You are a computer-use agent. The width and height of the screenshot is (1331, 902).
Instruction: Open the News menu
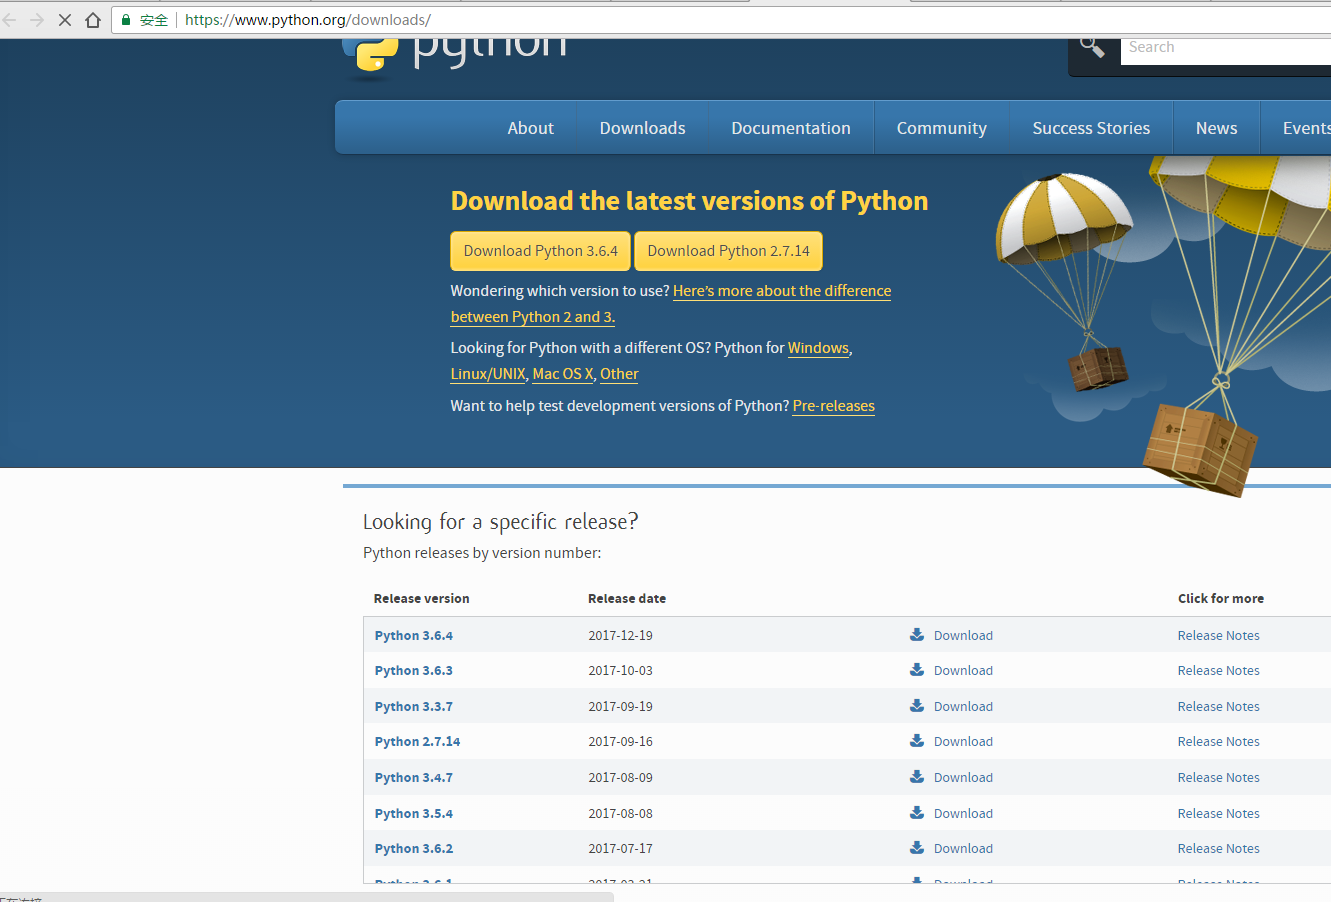coord(1216,128)
